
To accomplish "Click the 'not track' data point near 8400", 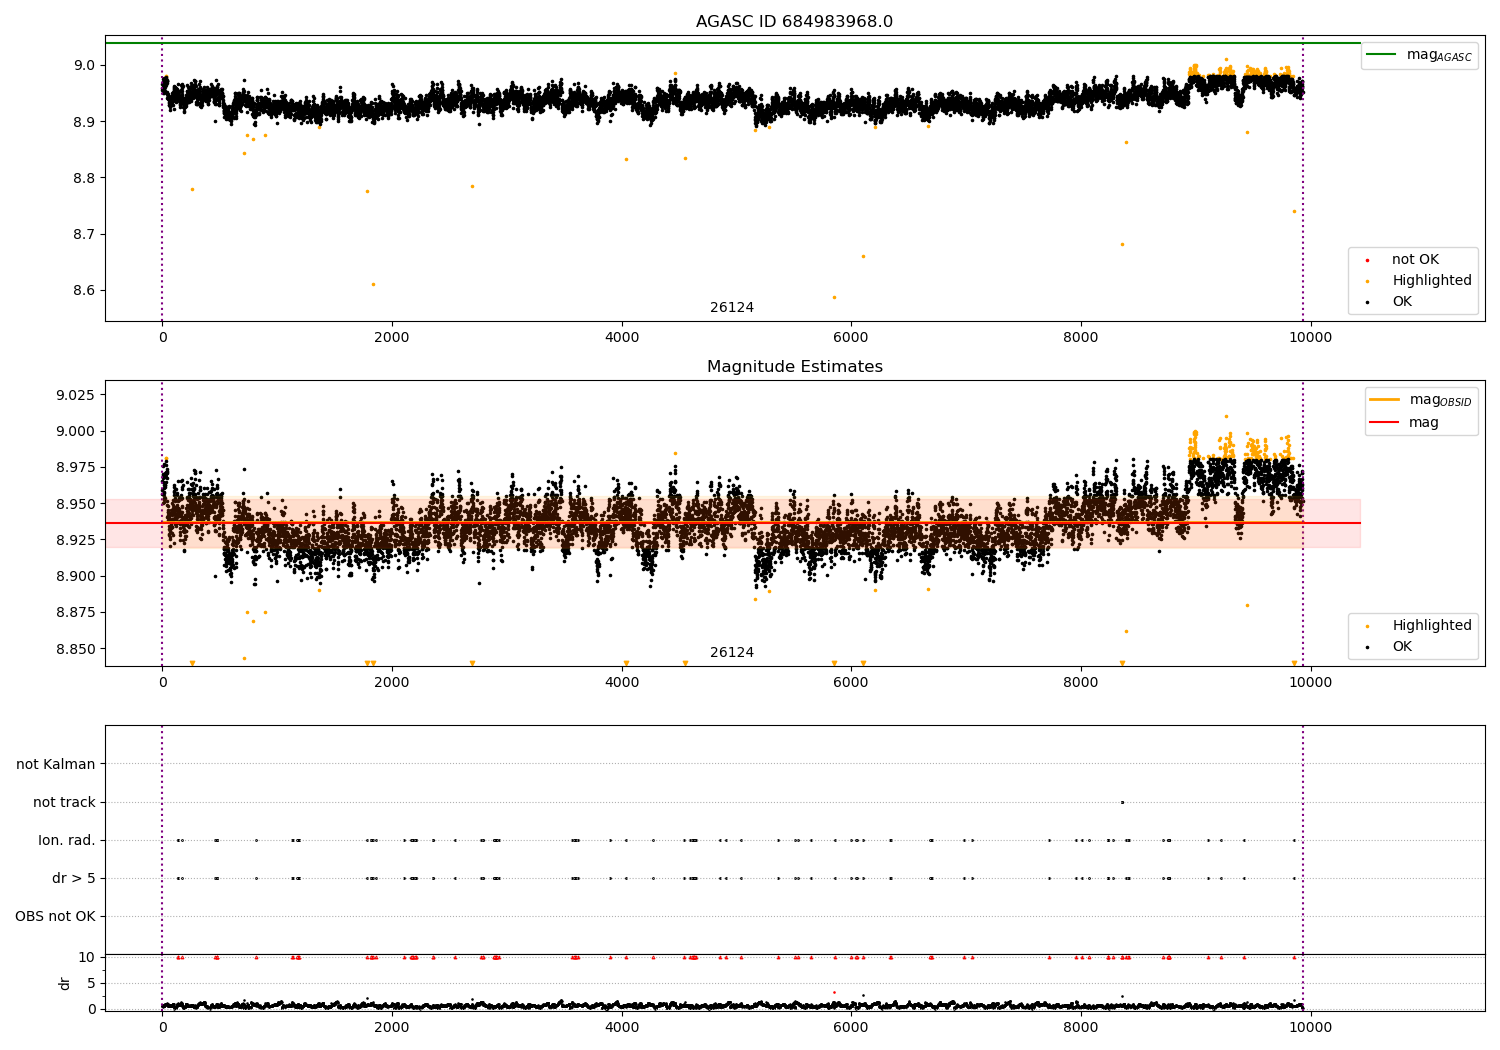I will [1122, 802].
